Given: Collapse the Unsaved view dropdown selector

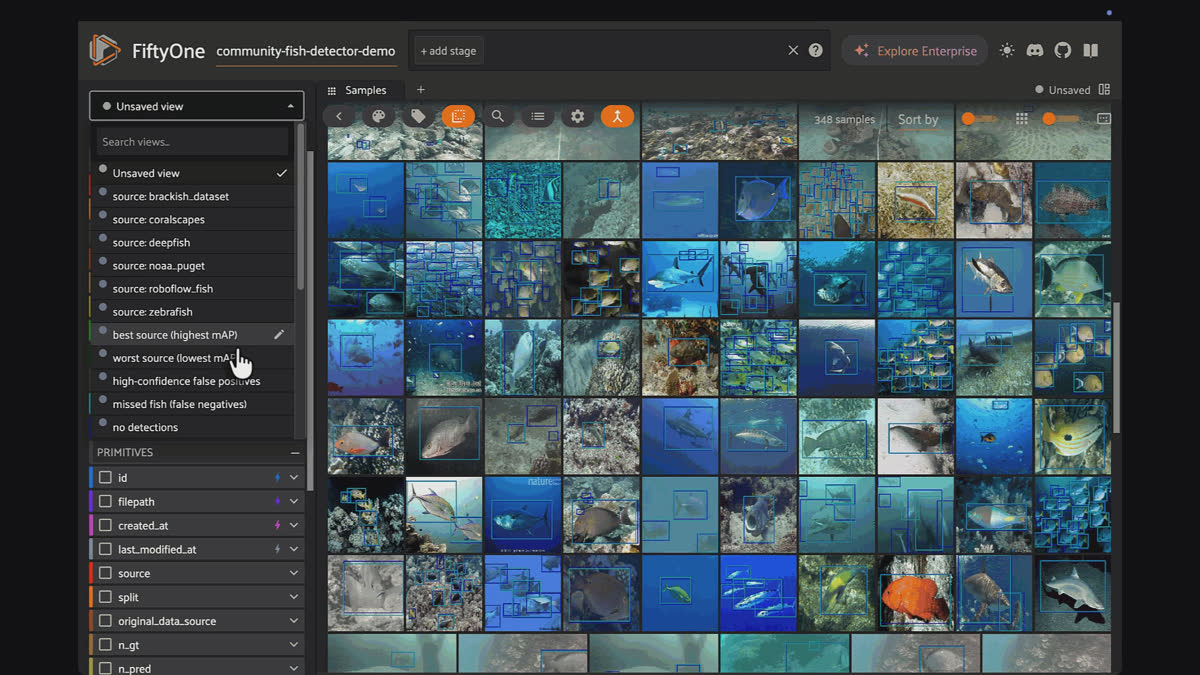Looking at the screenshot, I should click(196, 106).
